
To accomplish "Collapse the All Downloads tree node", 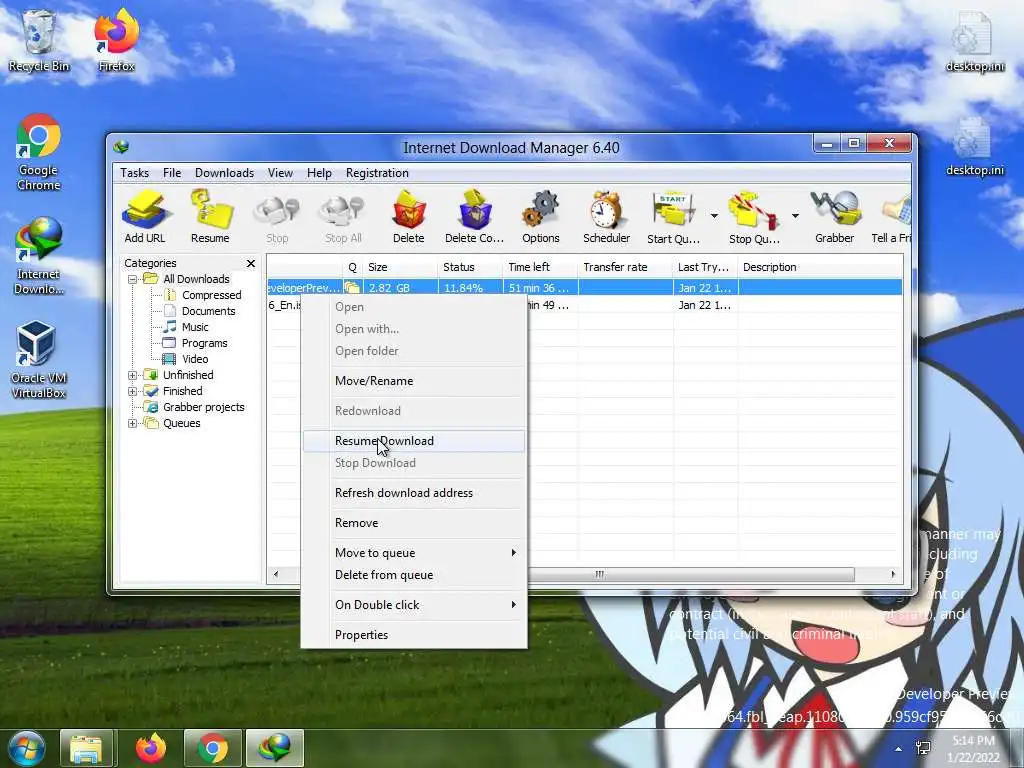I will (x=133, y=279).
